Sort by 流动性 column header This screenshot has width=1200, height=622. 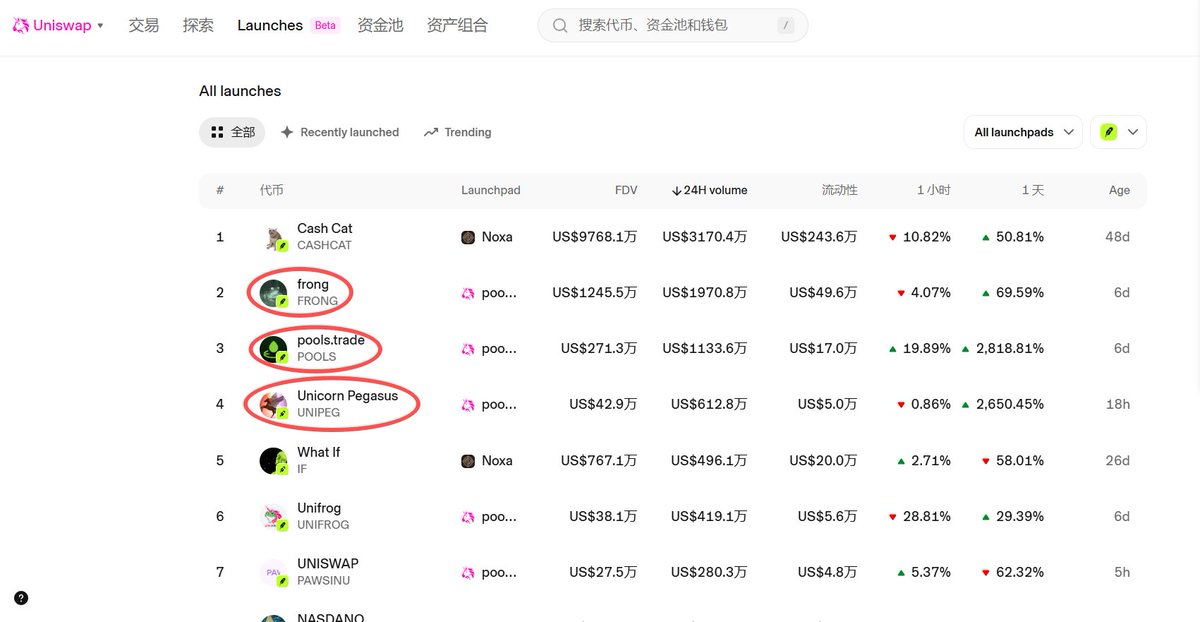click(x=839, y=190)
